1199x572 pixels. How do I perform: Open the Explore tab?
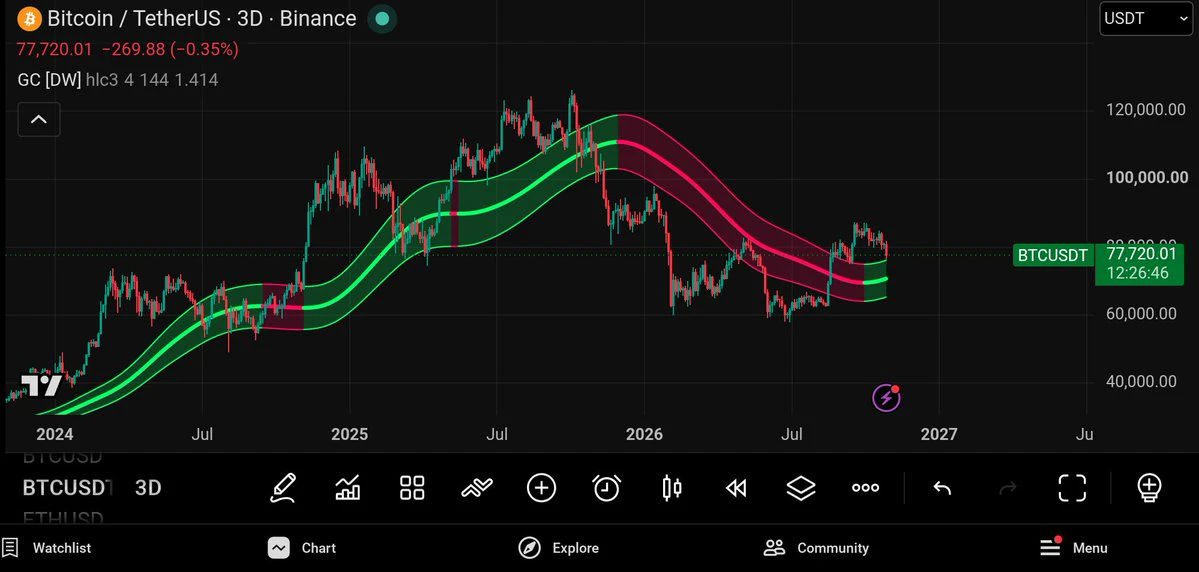[558, 548]
